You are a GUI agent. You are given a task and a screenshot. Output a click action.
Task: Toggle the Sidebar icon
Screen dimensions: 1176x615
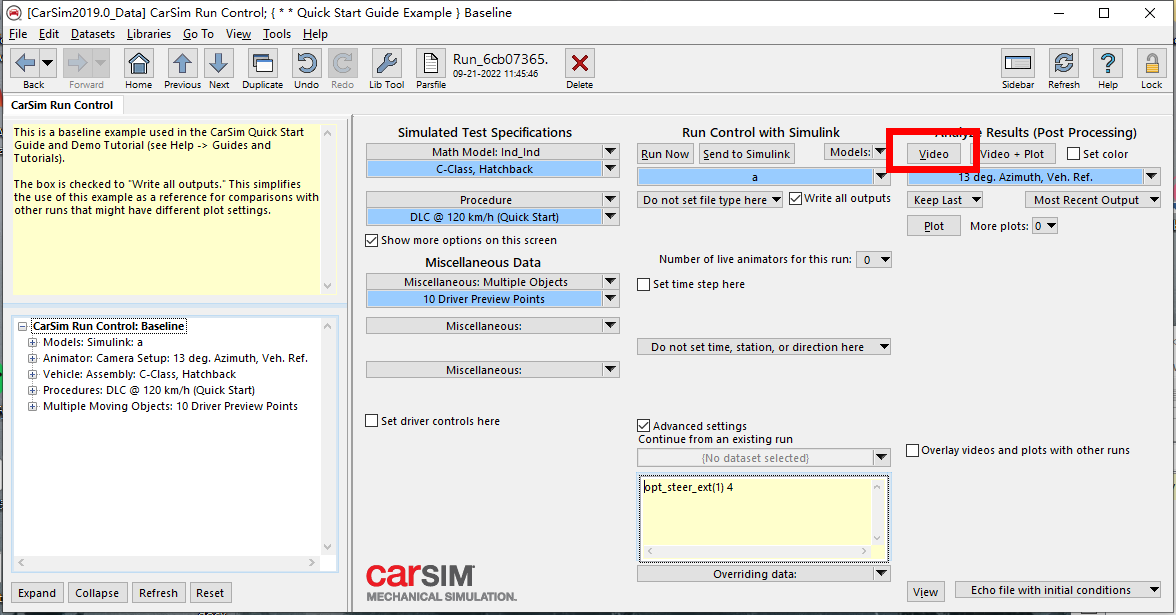(x=1018, y=64)
